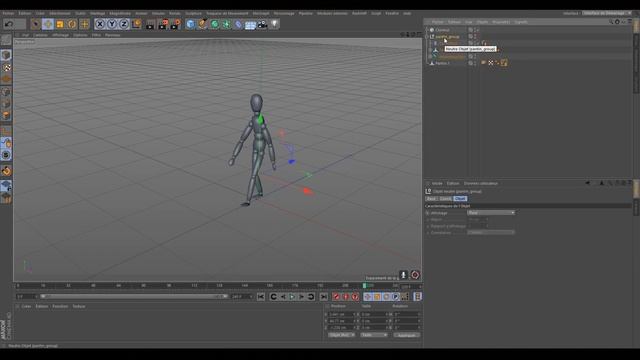Open the deformer objects icon
The height and width of the screenshot is (360, 640).
point(238,24)
